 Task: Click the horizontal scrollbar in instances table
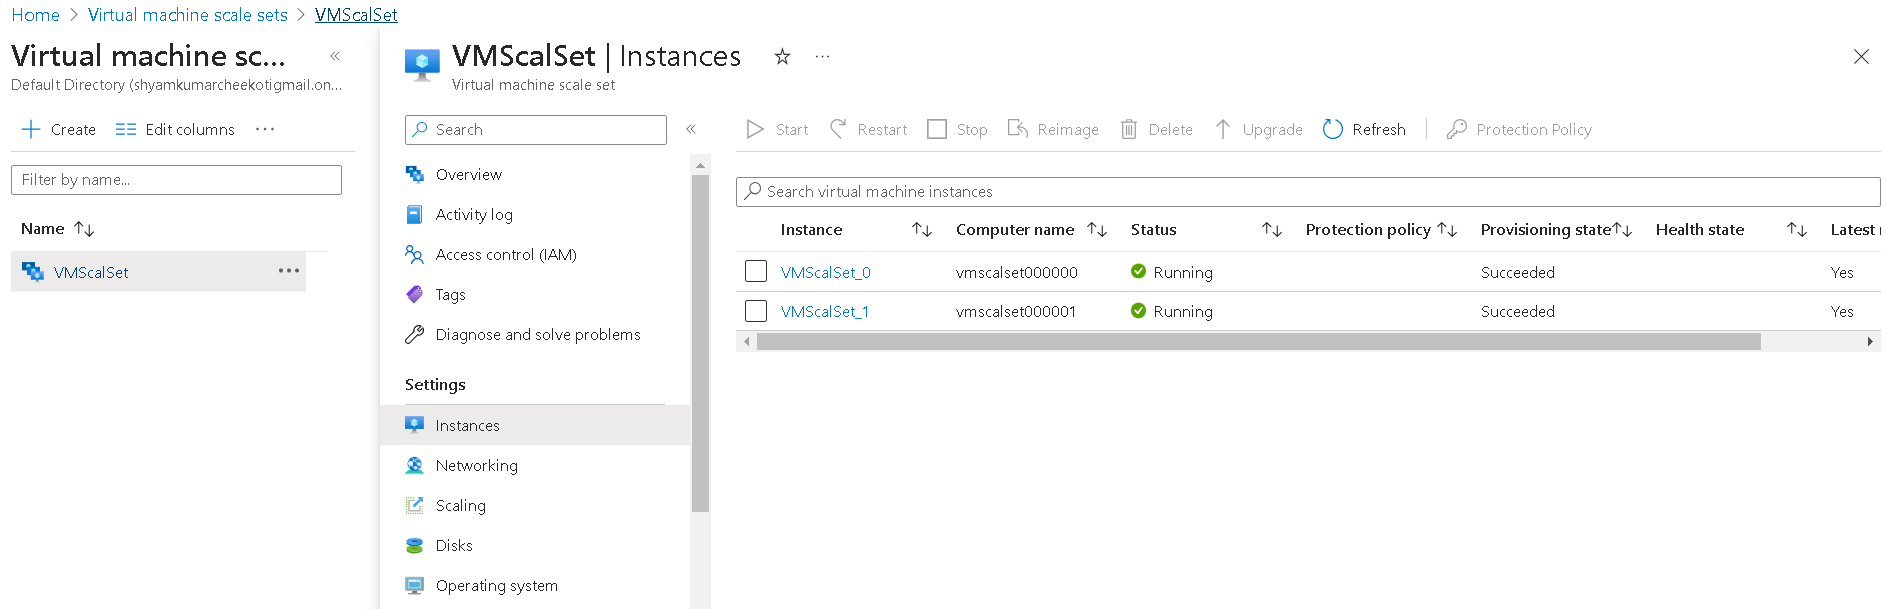coord(1258,342)
